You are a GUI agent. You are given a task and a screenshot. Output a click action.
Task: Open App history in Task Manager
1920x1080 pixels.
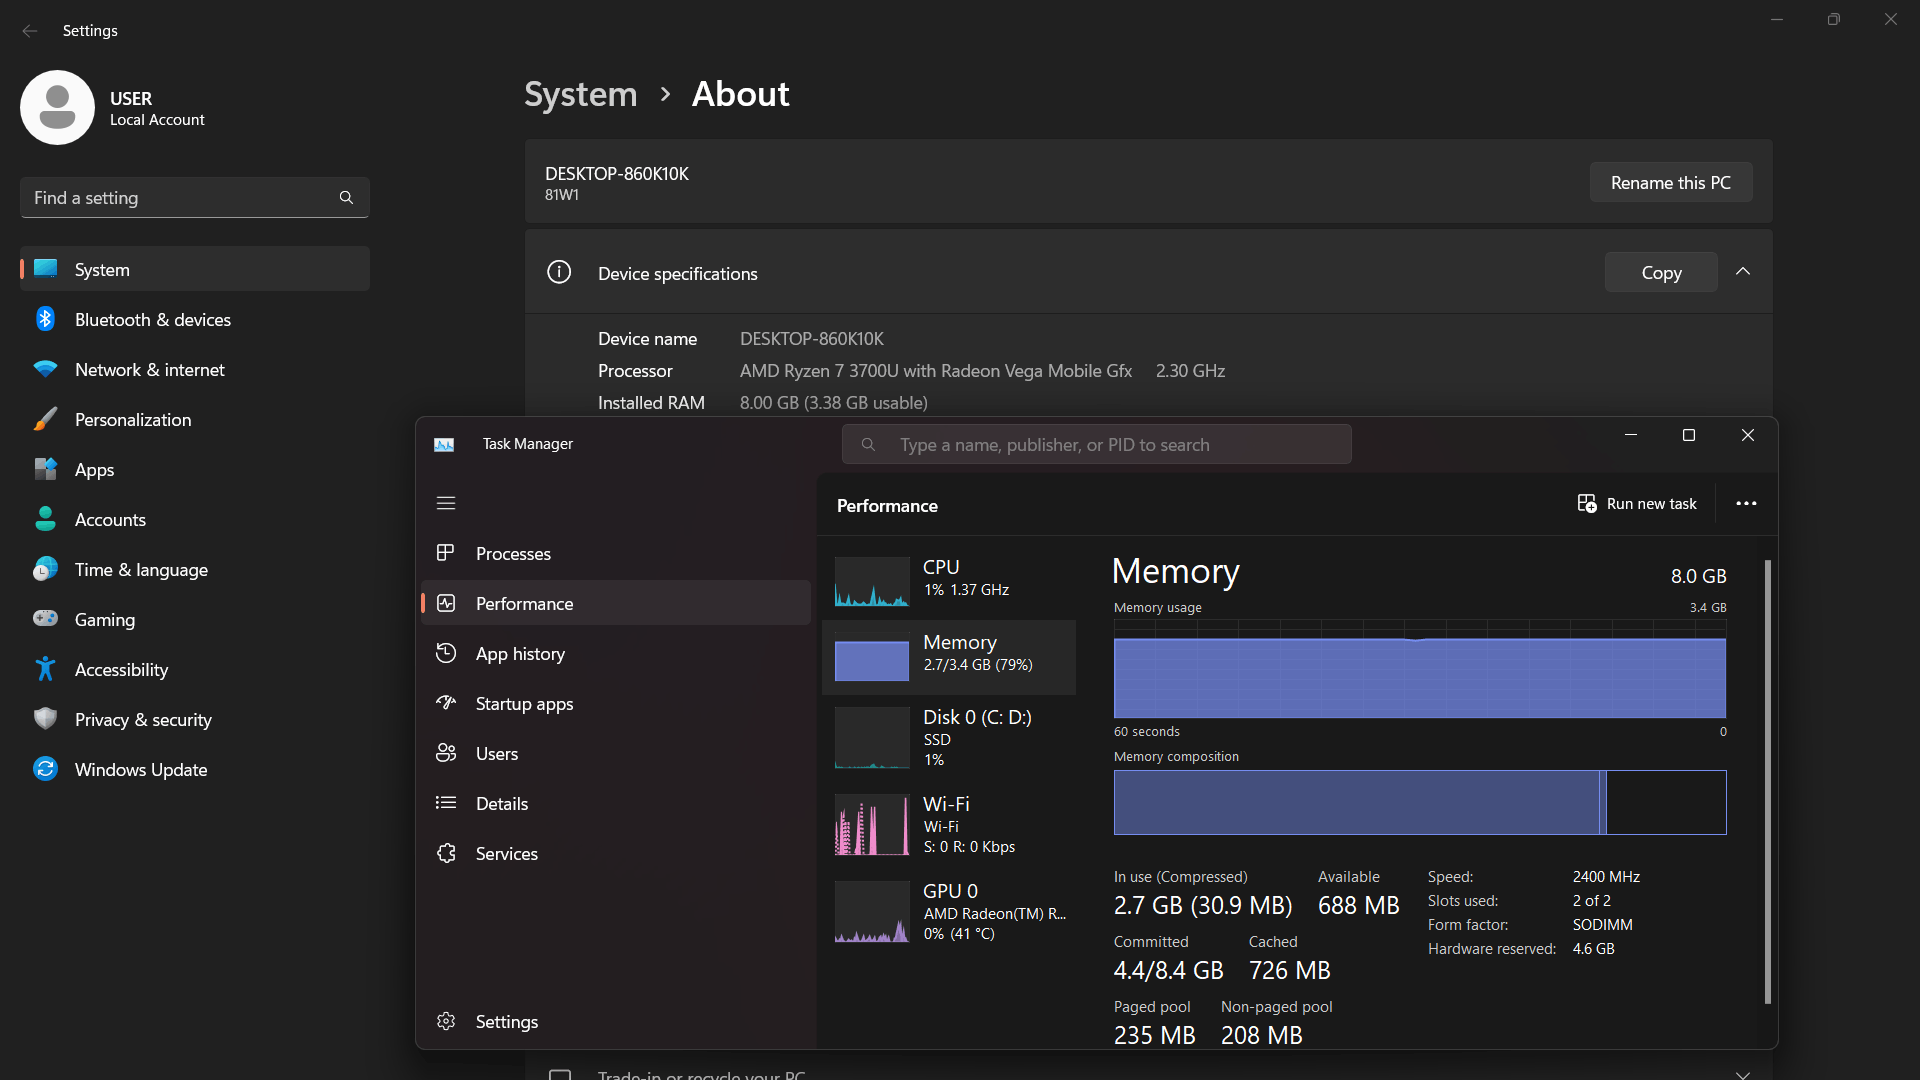tap(615, 653)
